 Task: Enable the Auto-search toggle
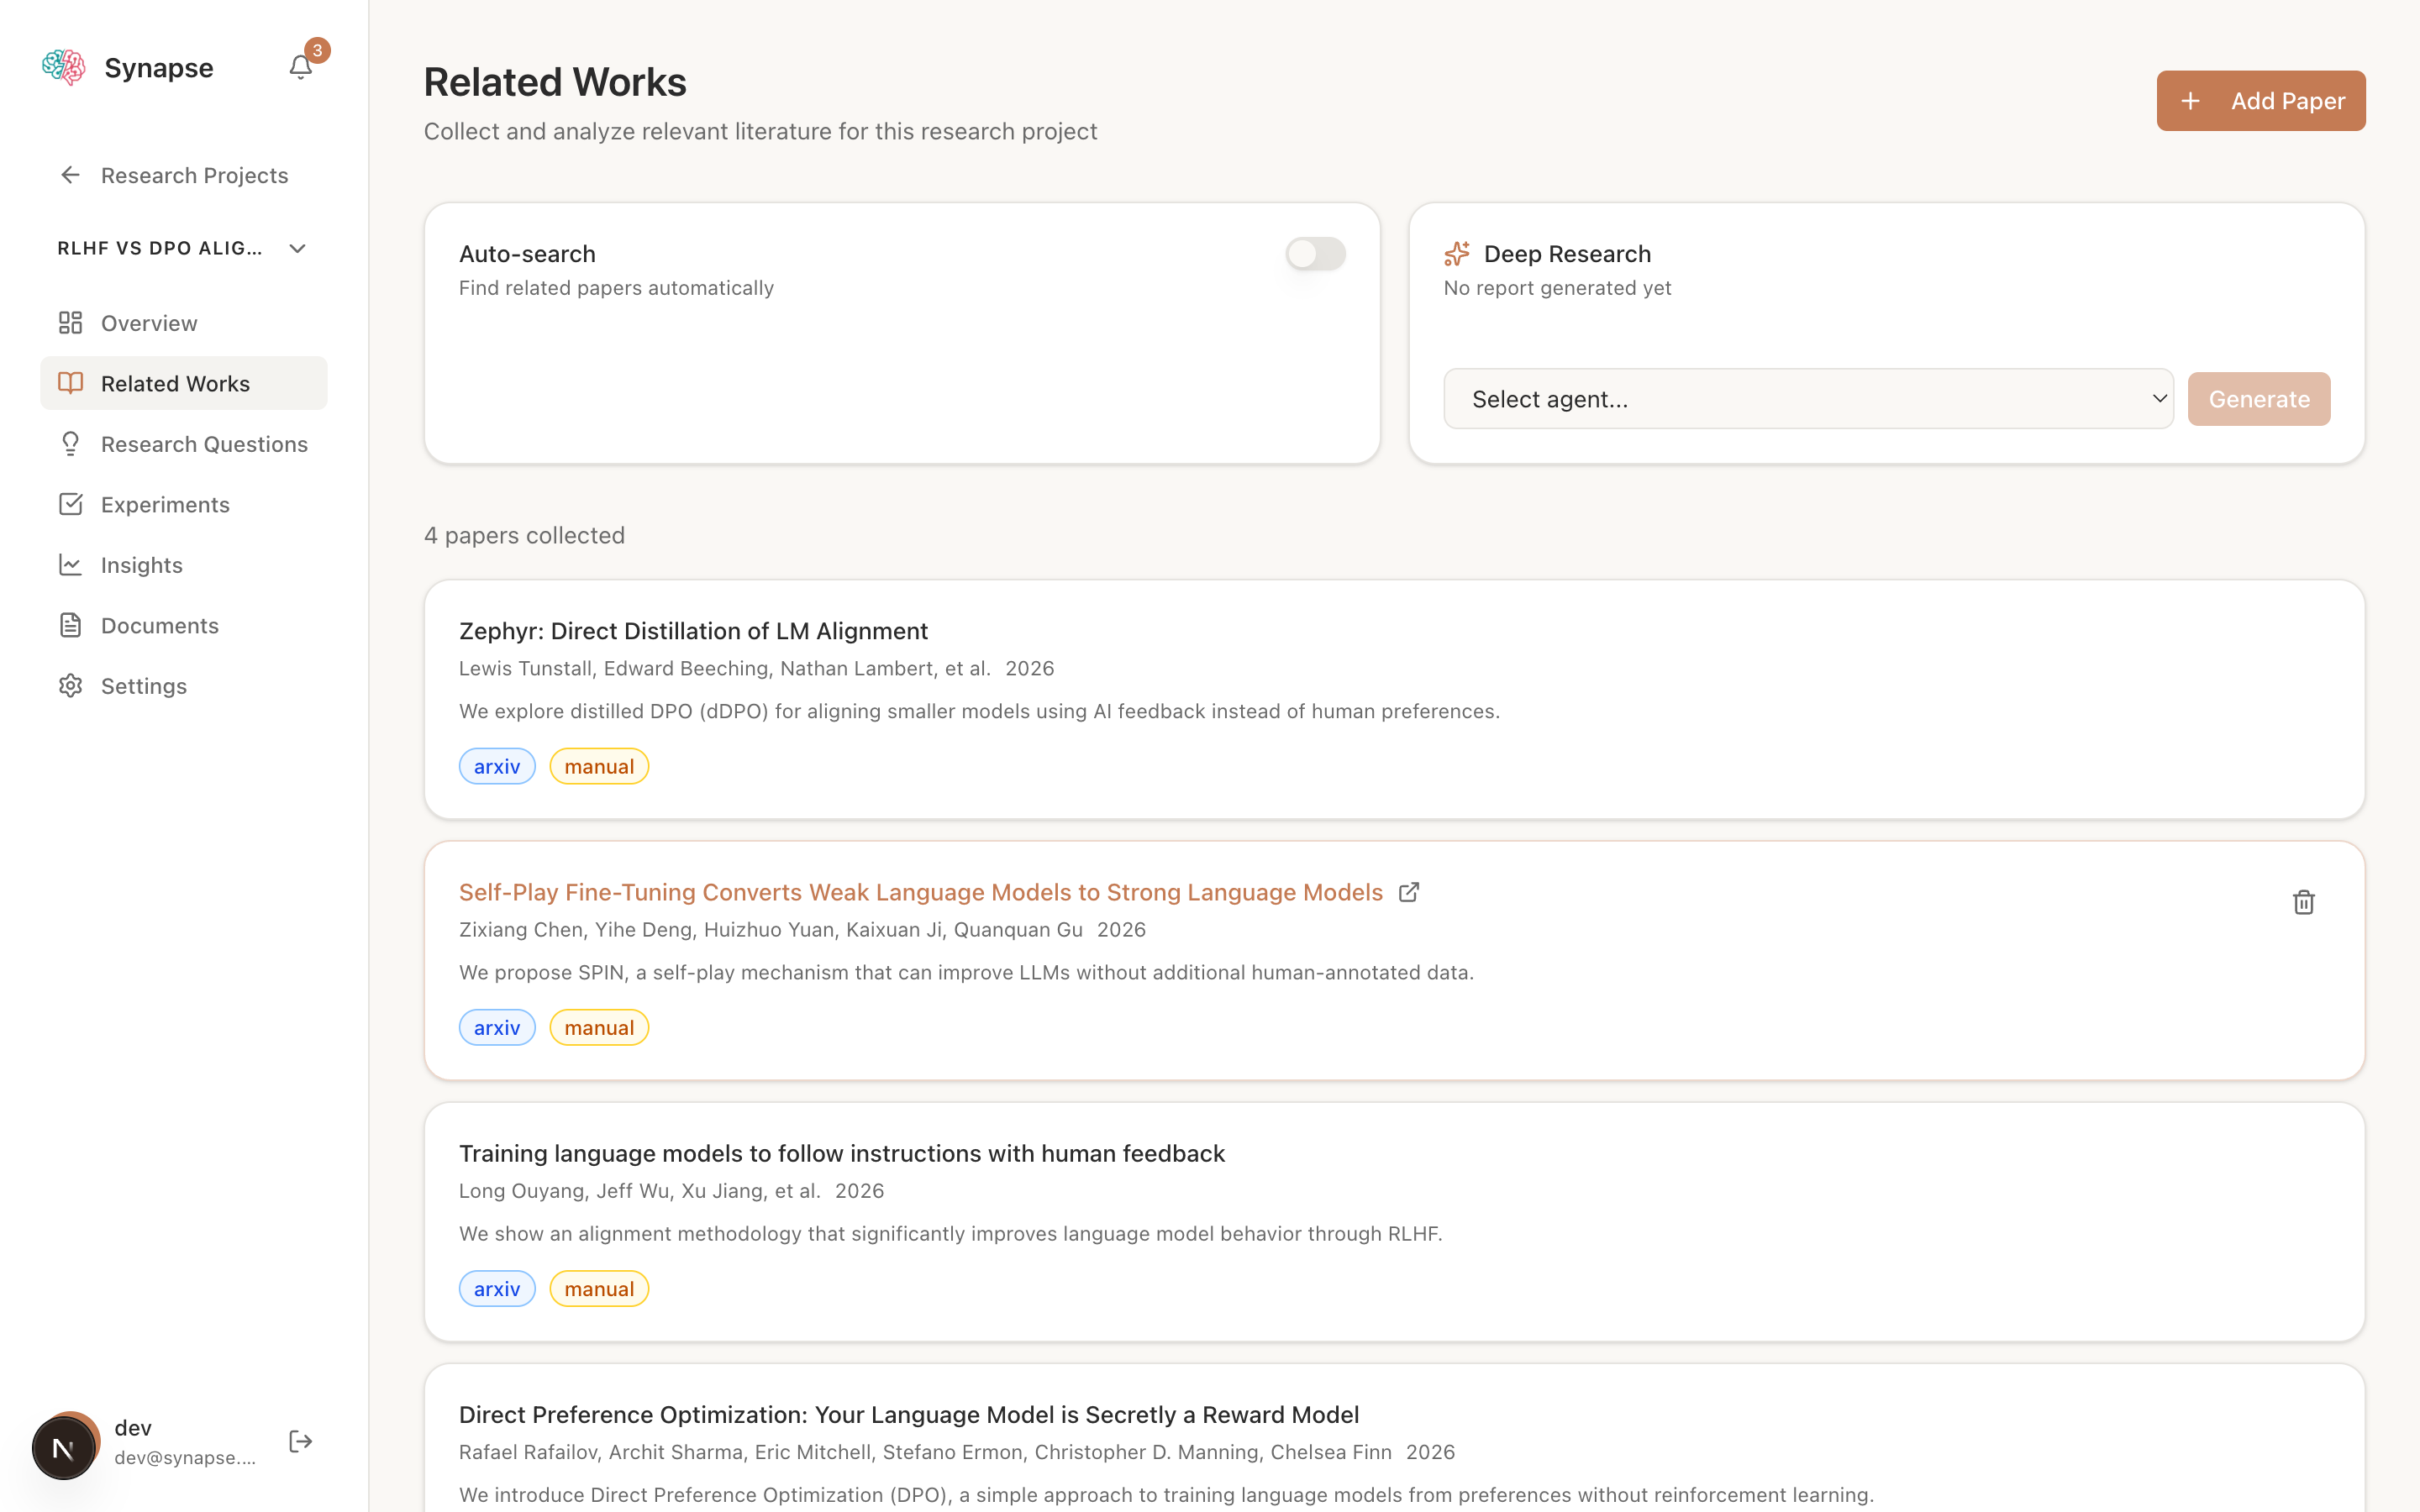click(1314, 253)
